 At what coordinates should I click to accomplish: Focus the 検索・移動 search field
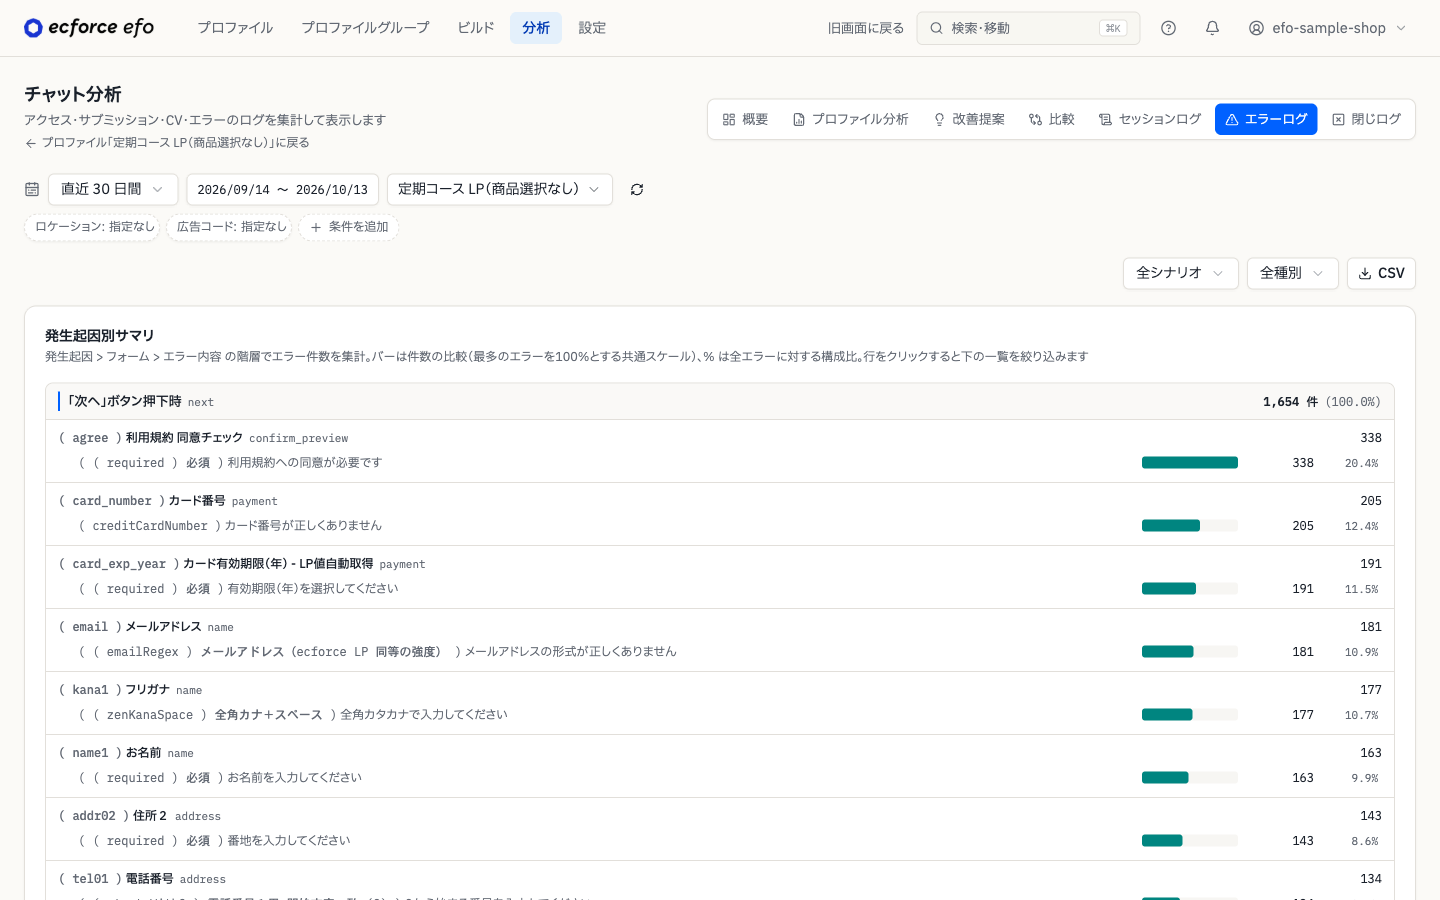pos(1028,28)
